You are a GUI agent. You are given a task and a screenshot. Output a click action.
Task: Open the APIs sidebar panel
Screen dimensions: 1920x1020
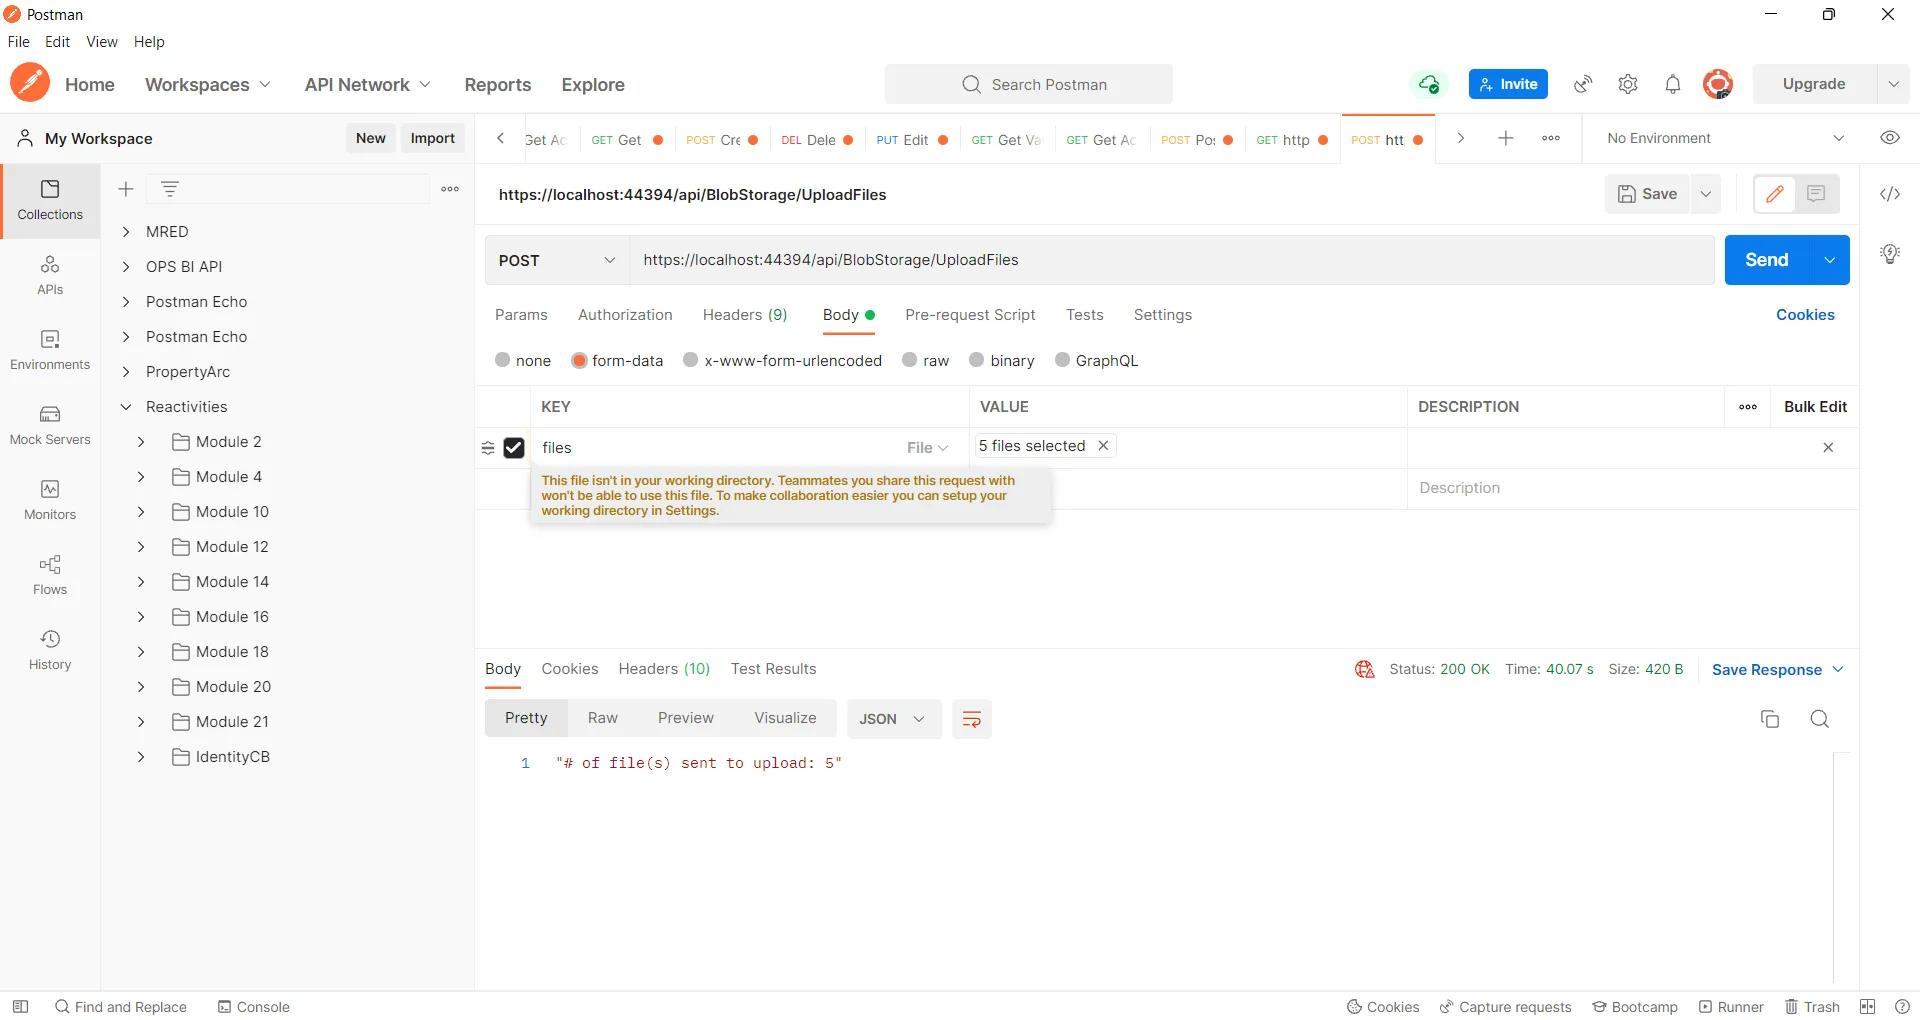point(50,276)
